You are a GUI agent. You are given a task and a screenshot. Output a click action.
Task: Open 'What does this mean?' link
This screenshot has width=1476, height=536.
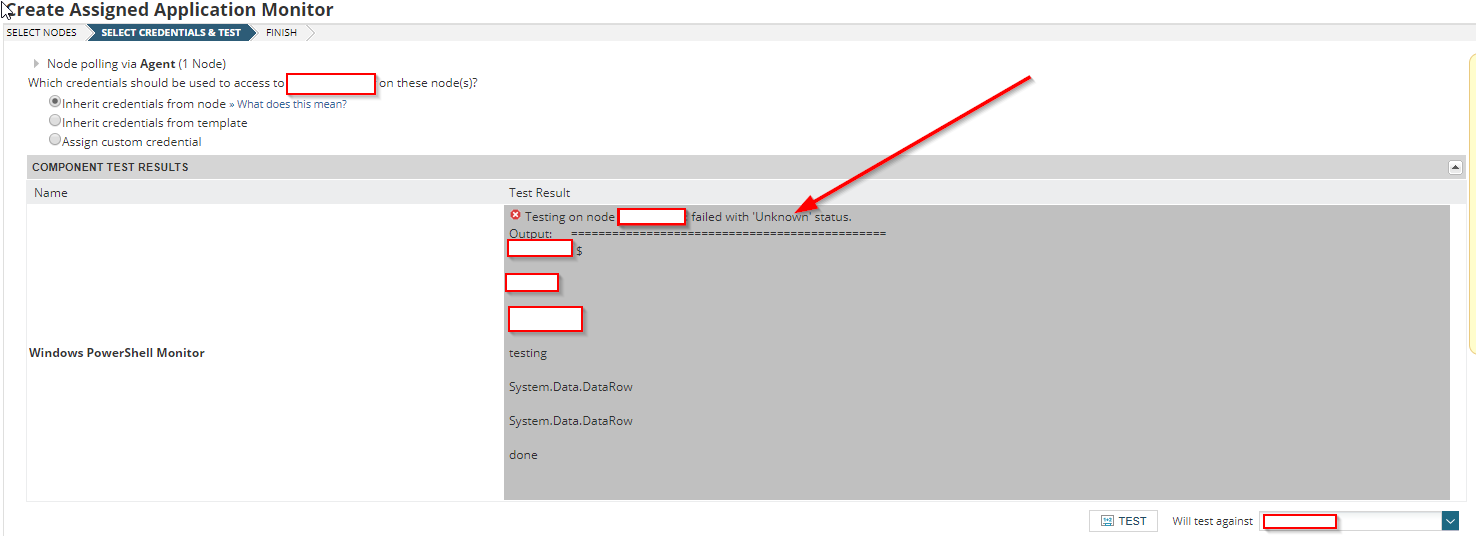click(292, 104)
